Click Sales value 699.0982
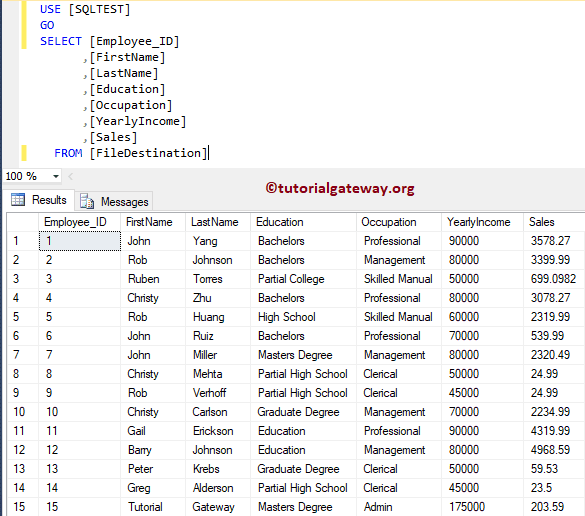Viewport: 585px width, 516px height. tap(554, 279)
